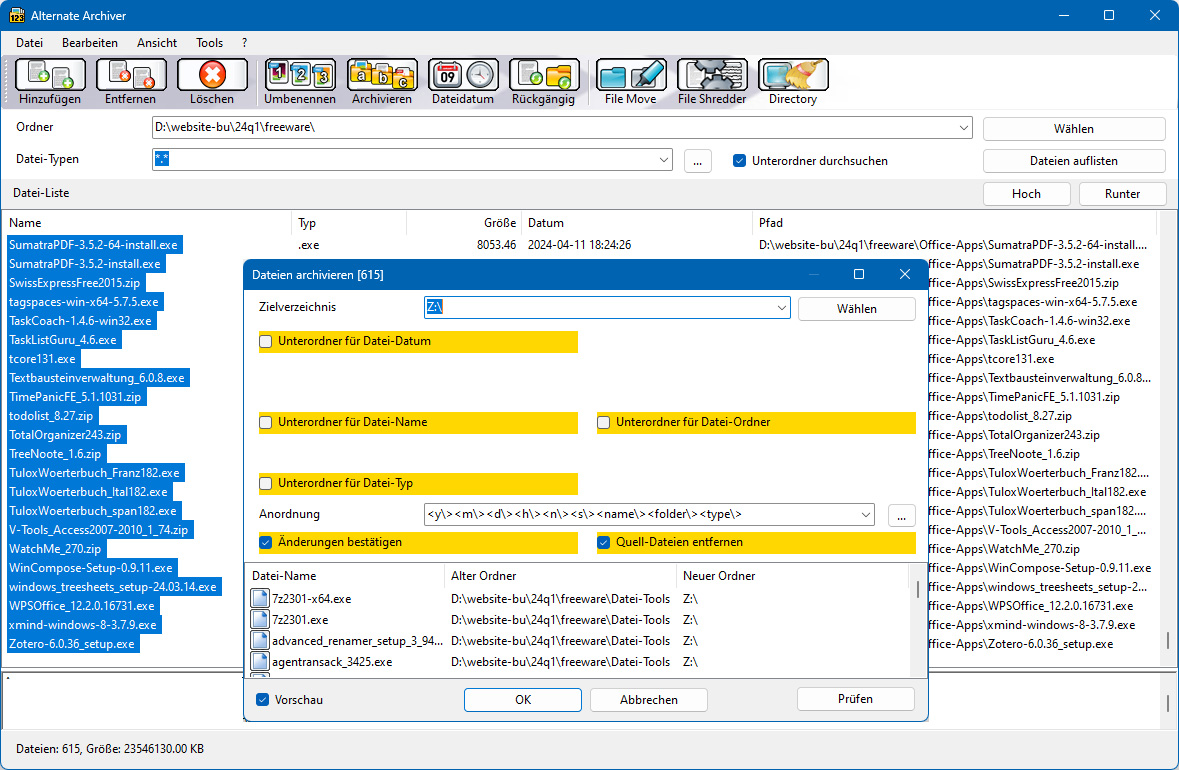The width and height of the screenshot is (1179, 770).
Task: Click the Alternate Archiver app icon in title bar
Action: [17, 15]
